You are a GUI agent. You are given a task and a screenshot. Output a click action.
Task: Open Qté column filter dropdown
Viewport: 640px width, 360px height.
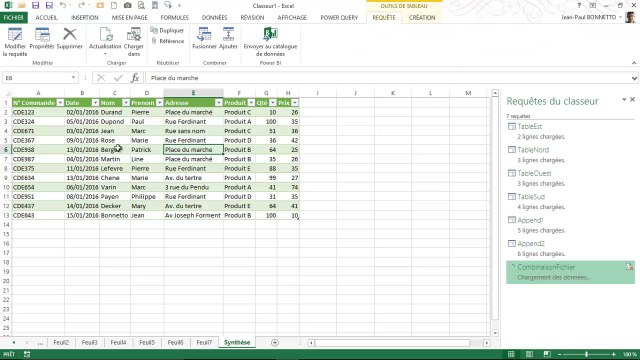(x=273, y=103)
